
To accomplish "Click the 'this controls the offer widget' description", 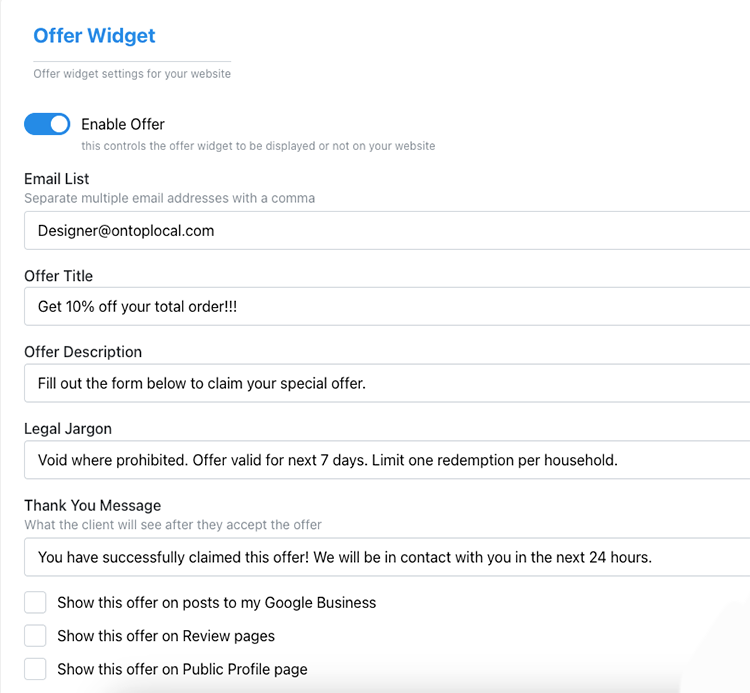I will click(x=258, y=146).
